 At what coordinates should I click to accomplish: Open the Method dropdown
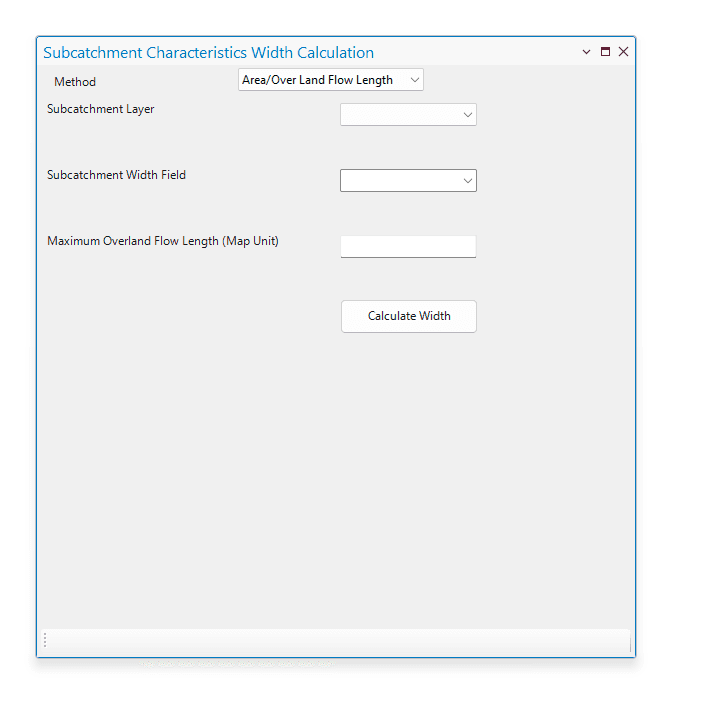(x=331, y=80)
